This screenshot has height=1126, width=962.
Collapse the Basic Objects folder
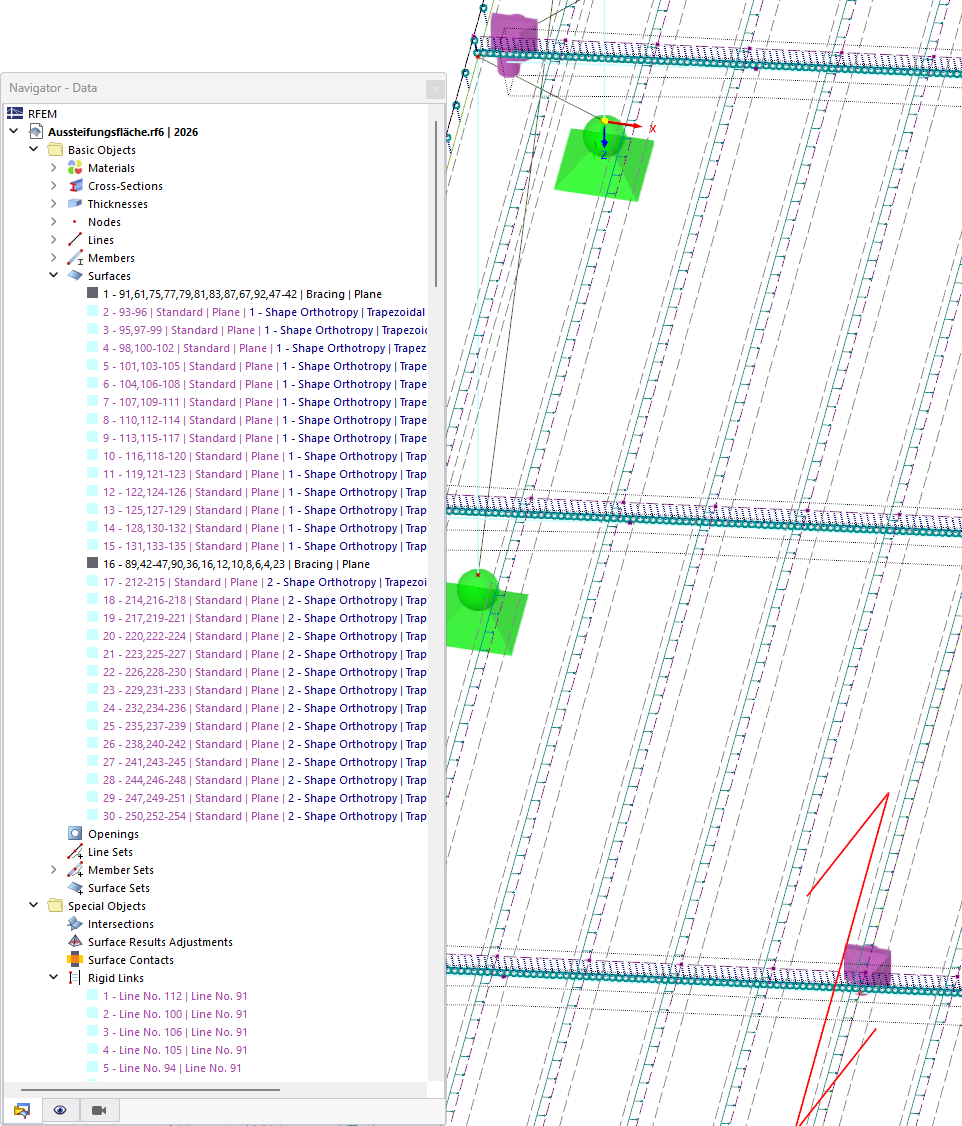tap(34, 149)
